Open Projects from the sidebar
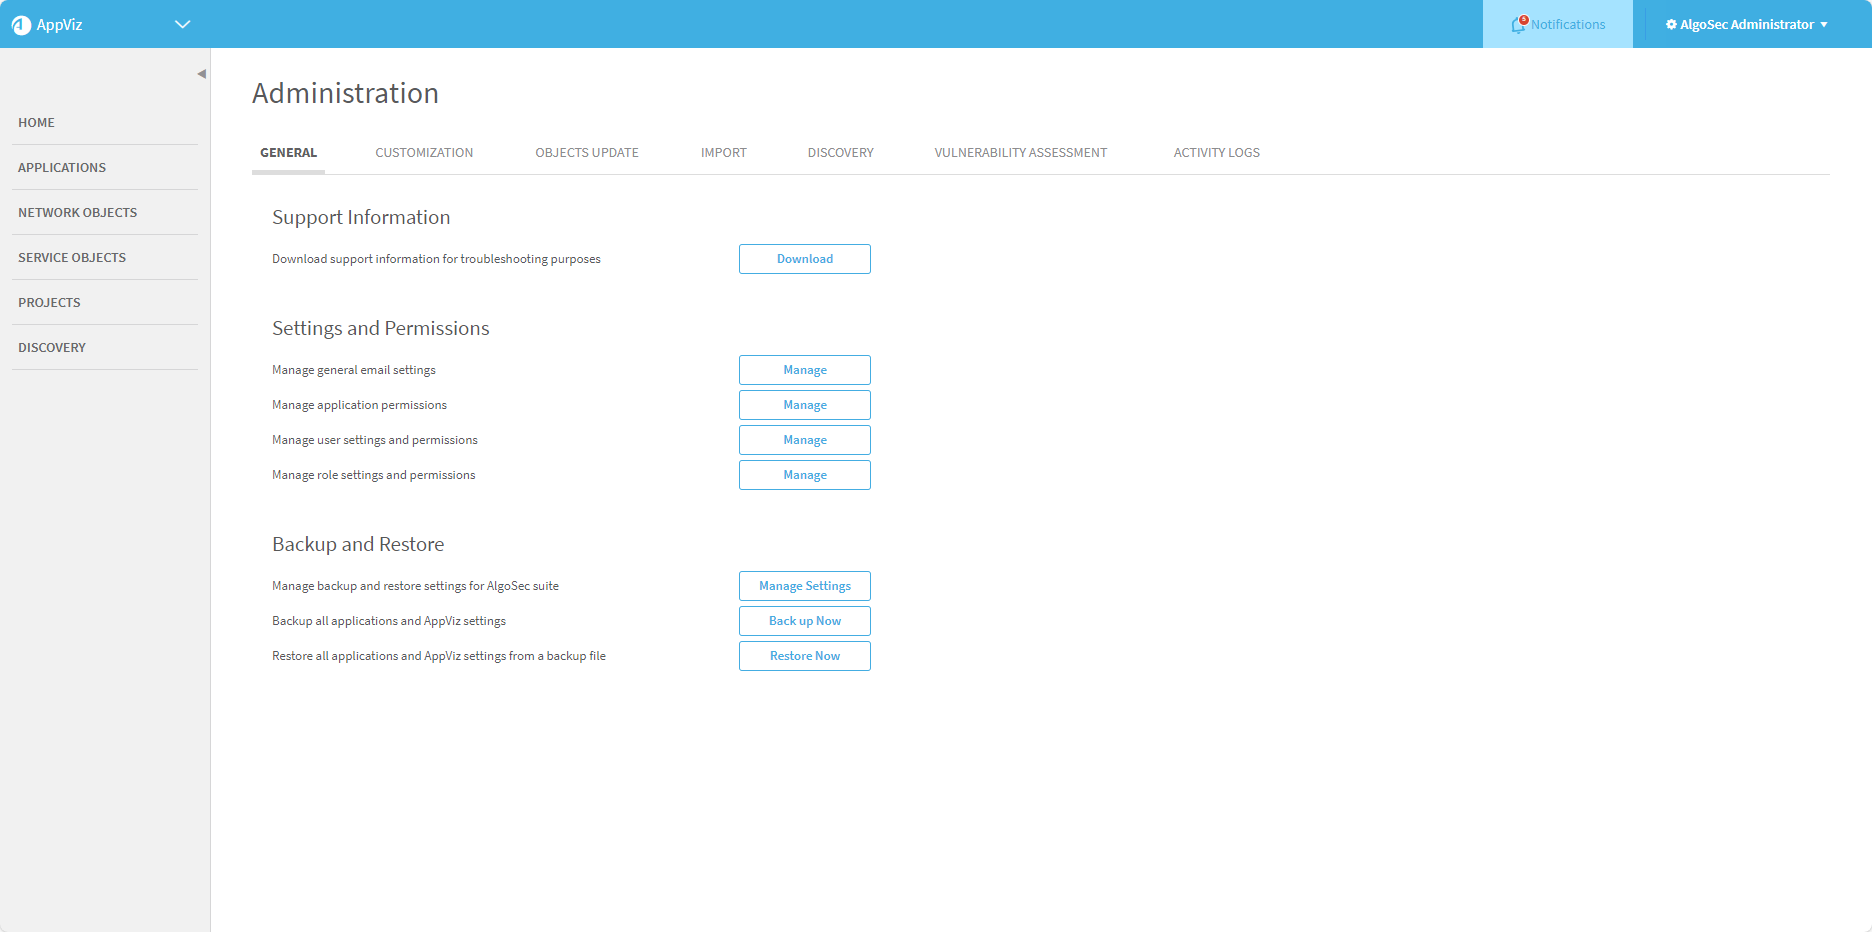1872x932 pixels. [x=49, y=303]
